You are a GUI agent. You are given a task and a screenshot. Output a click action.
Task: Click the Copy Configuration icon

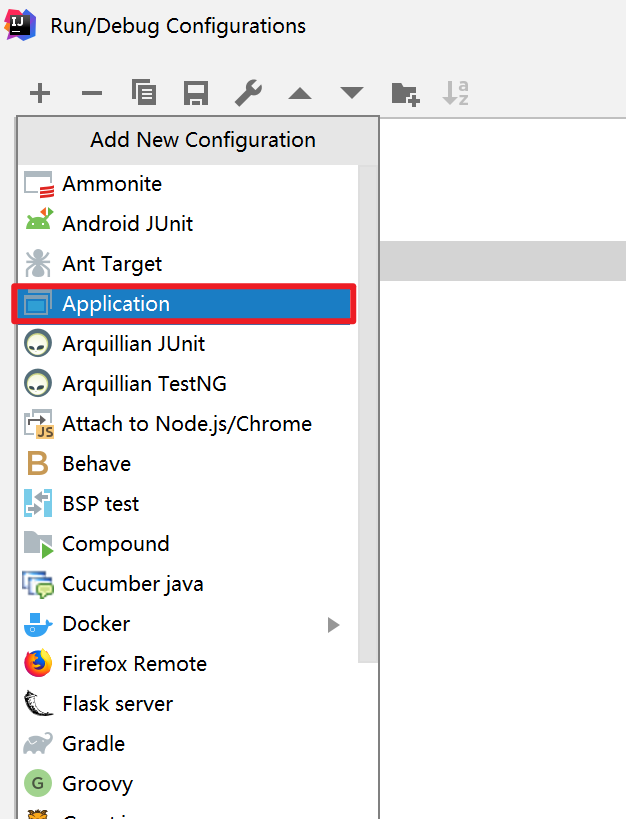(144, 94)
